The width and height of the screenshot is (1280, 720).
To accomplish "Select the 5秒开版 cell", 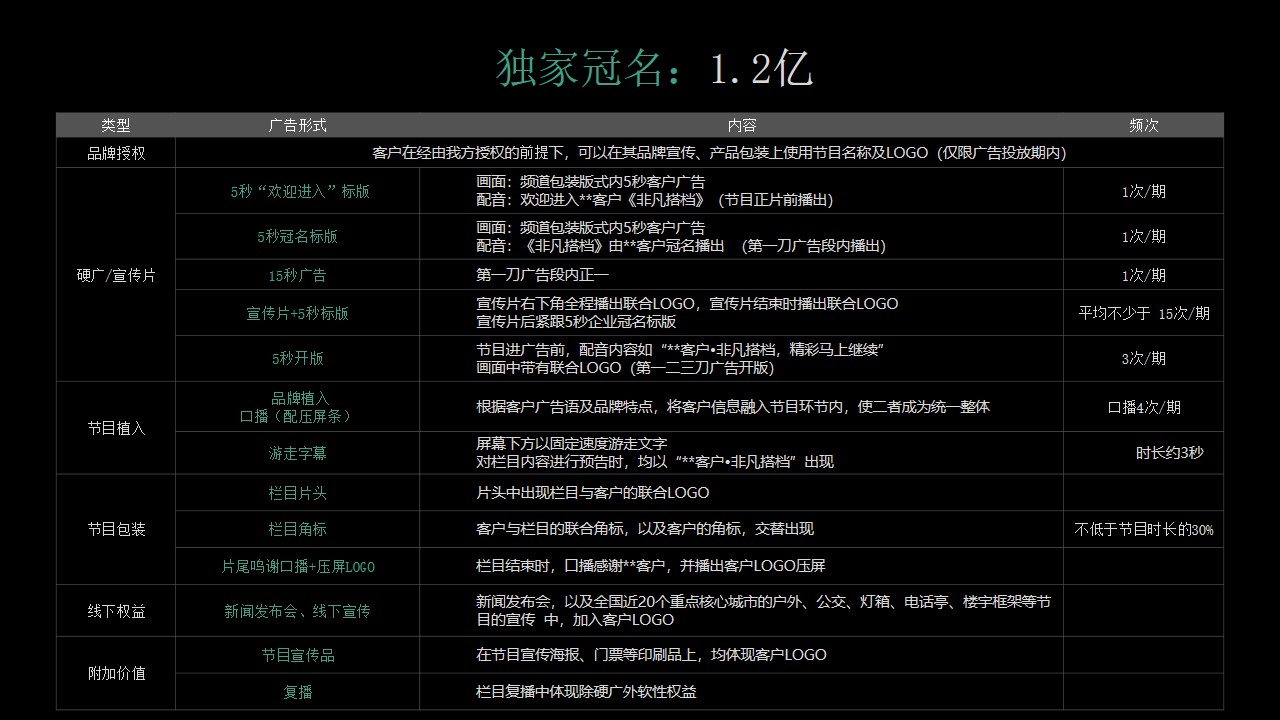I will pos(297,358).
